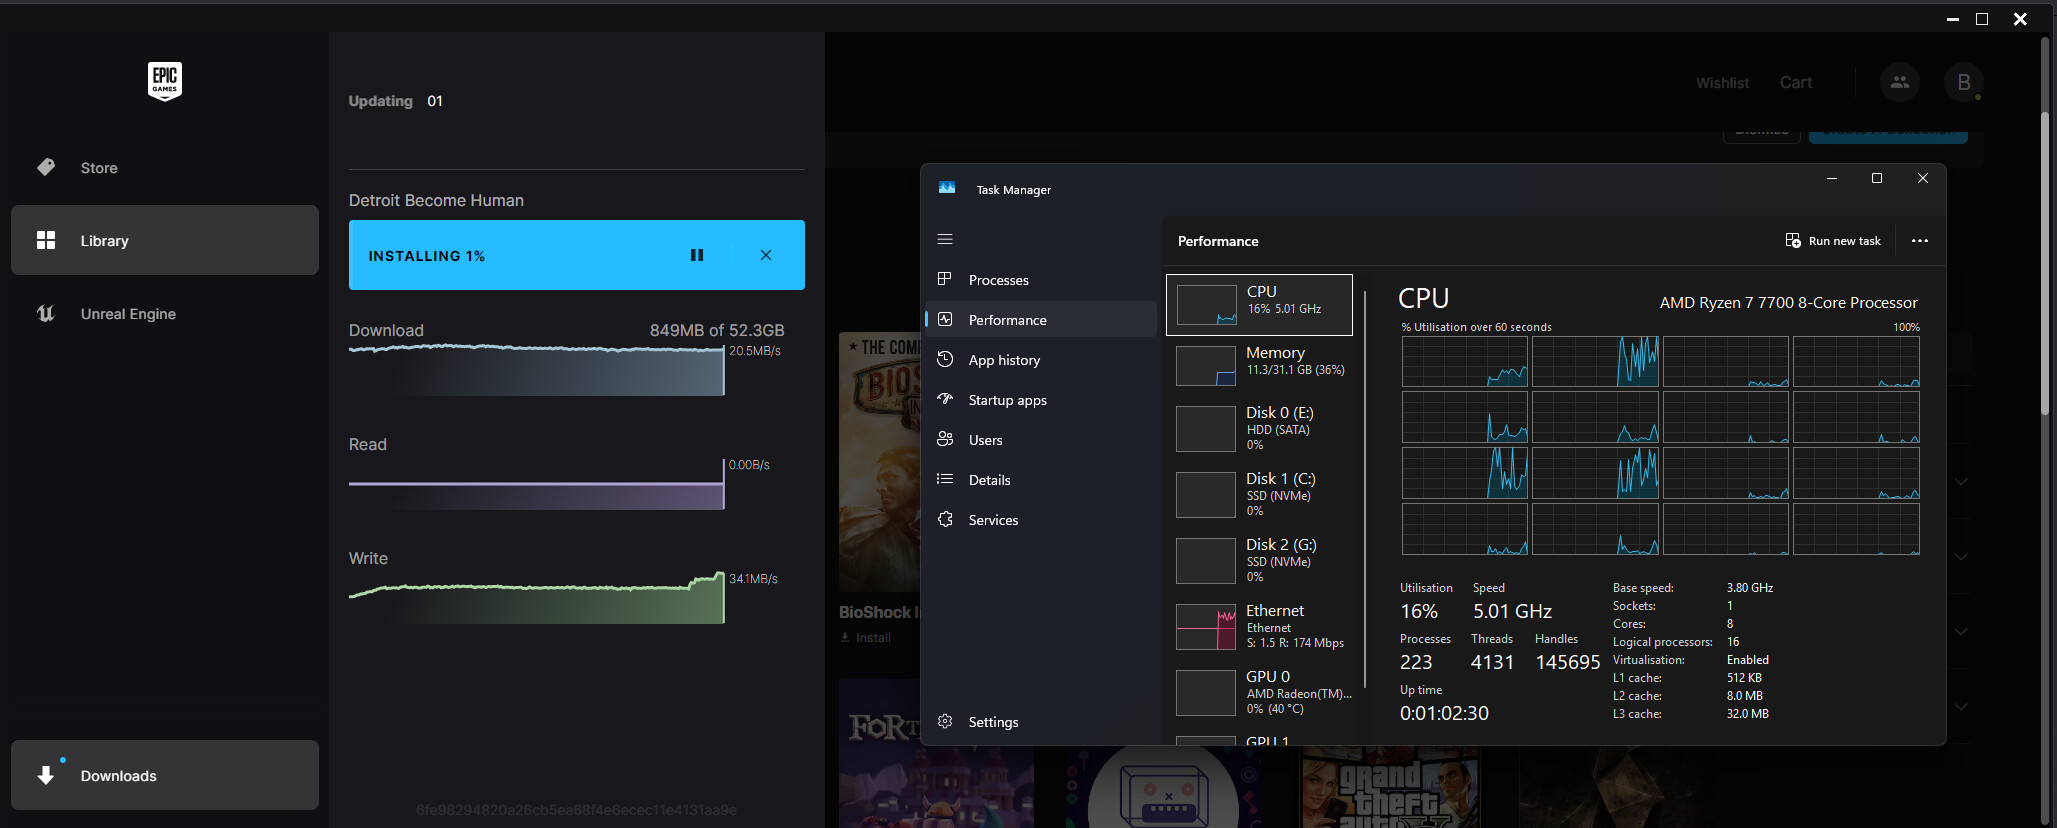This screenshot has height=828, width=2057.
Task: Toggle Task Manager hamburger navigation menu
Action: click(945, 239)
